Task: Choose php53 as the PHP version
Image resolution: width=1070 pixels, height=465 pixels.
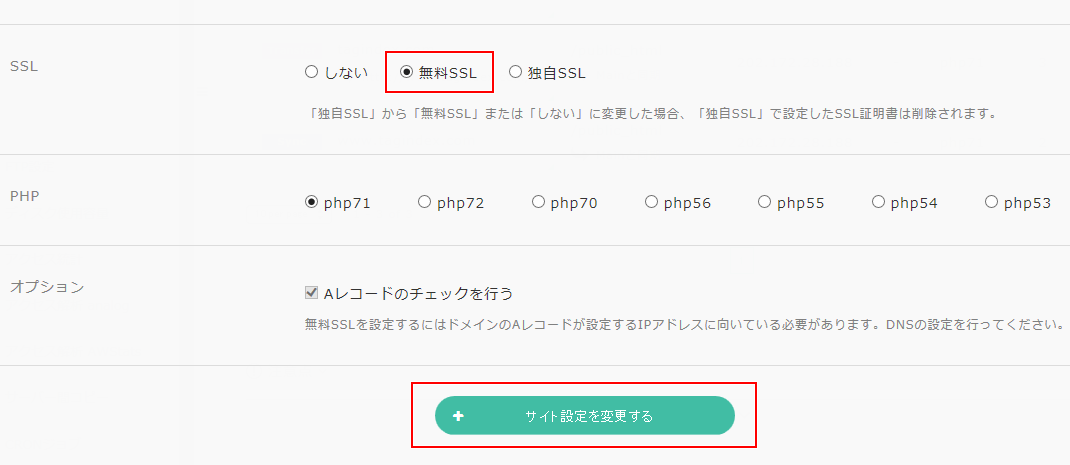Action: pos(991,202)
